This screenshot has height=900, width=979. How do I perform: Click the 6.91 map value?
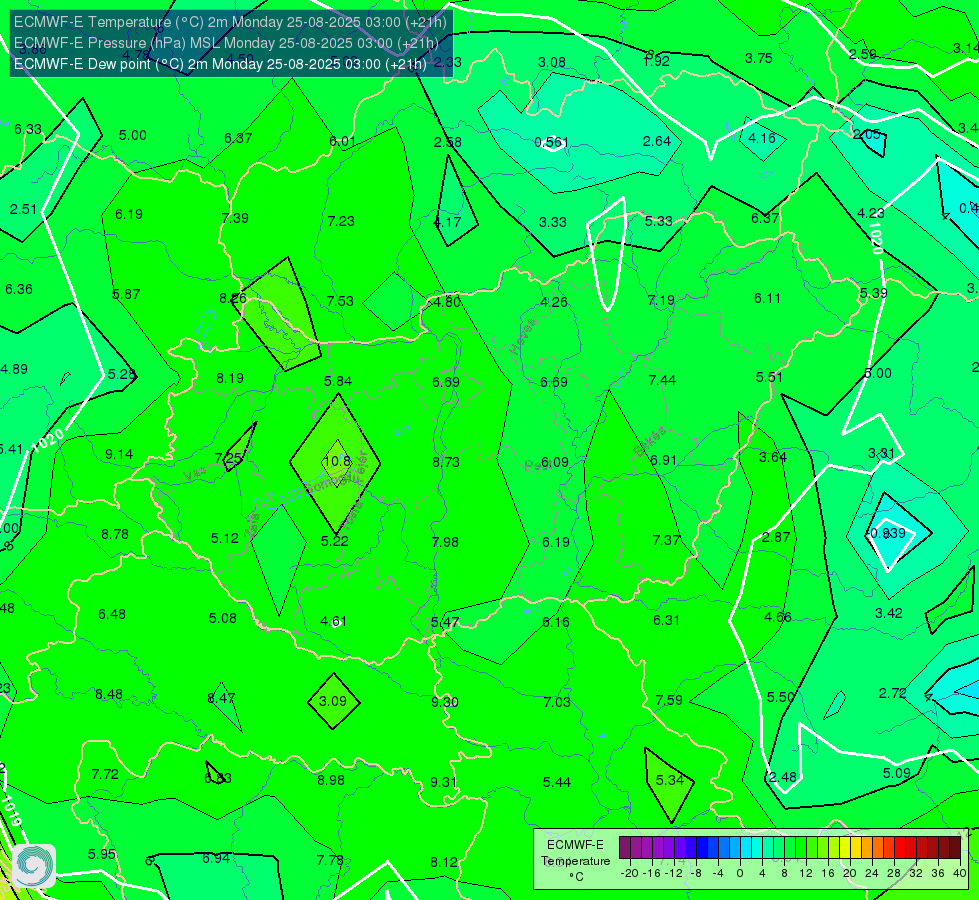(x=664, y=460)
